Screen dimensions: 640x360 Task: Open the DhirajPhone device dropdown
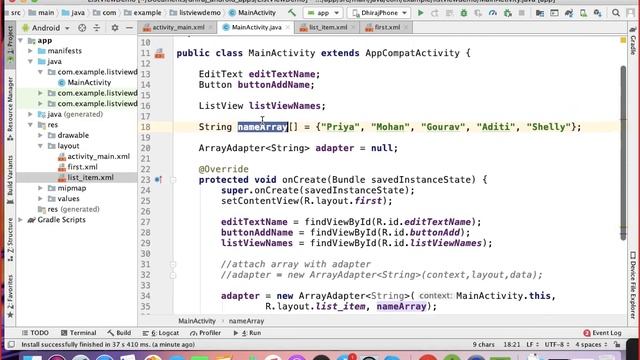379,13
